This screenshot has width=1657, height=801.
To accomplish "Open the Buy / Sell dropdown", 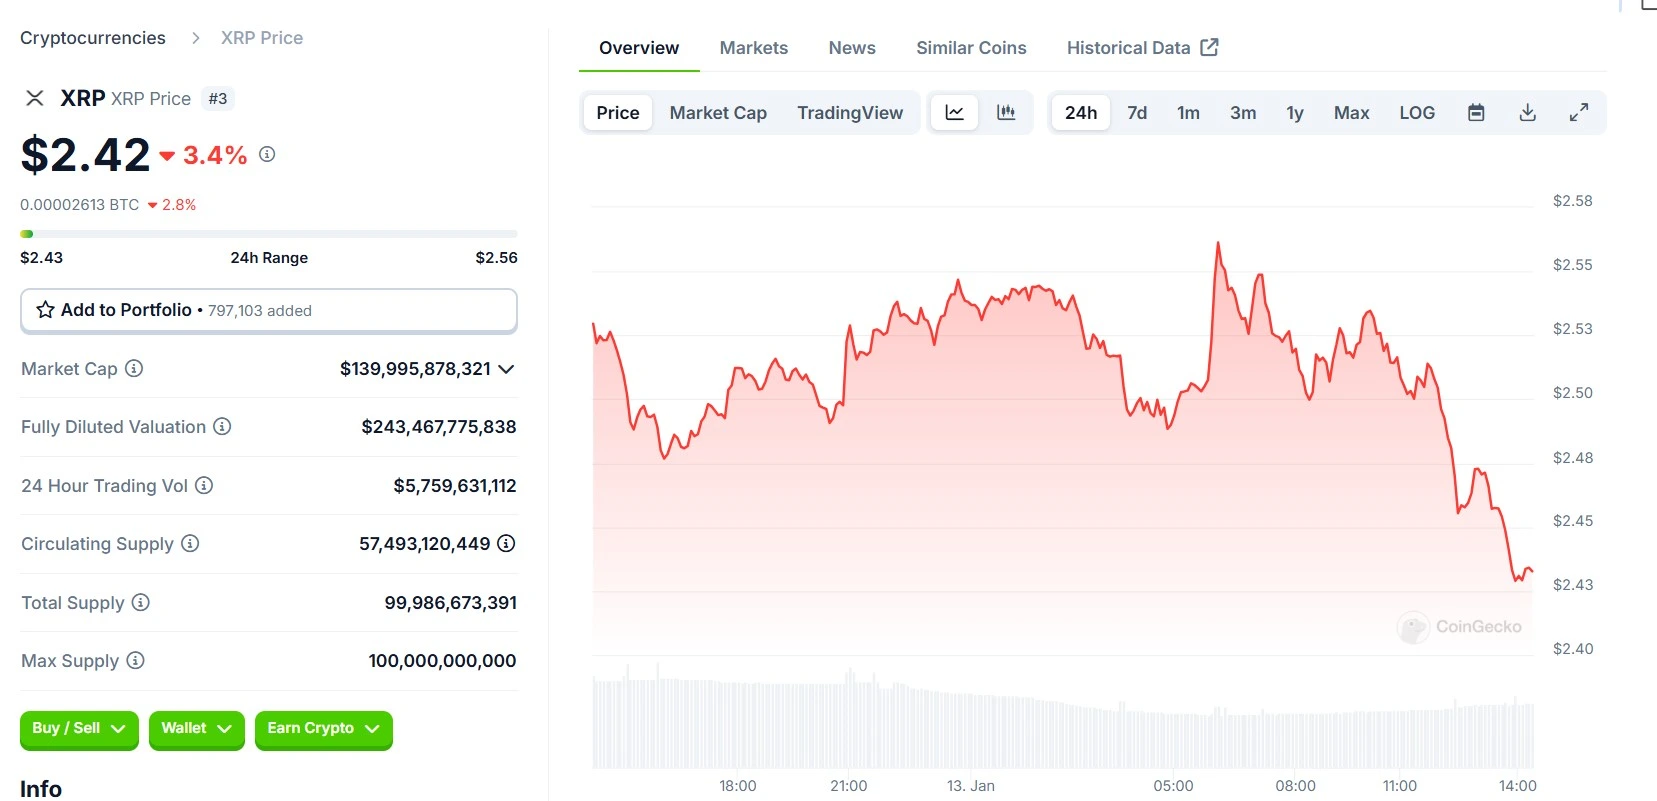I will click(x=79, y=729).
